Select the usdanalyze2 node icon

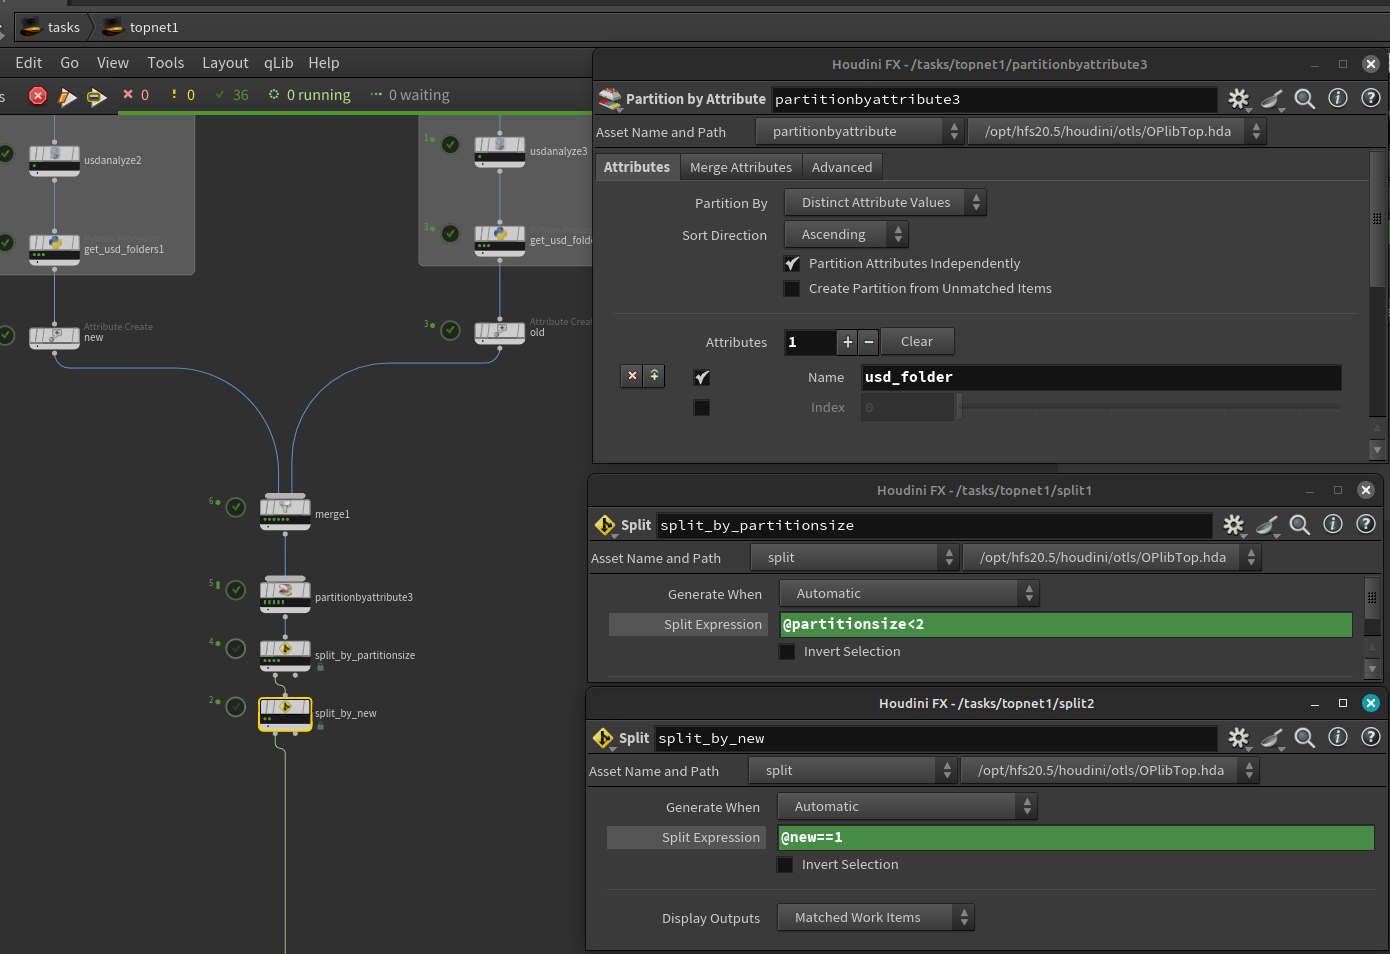pos(54,158)
